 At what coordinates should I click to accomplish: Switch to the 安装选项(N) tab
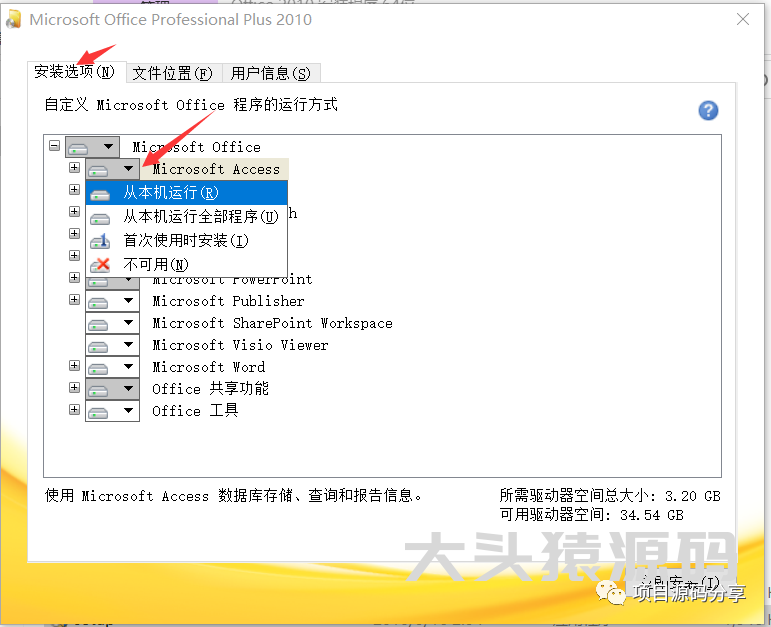click(x=75, y=72)
